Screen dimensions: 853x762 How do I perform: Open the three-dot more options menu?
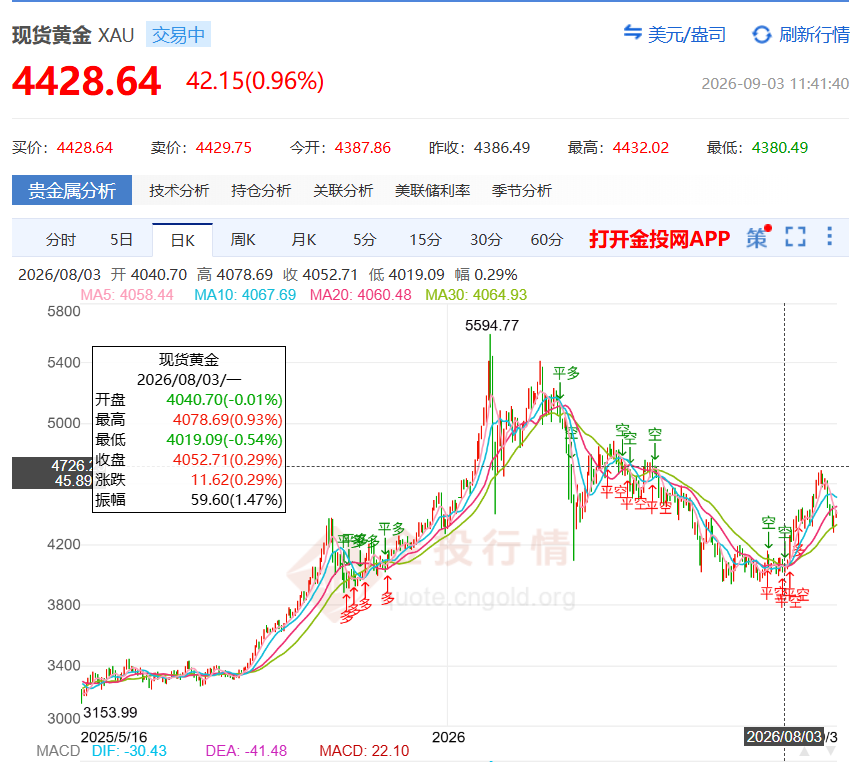(x=830, y=236)
